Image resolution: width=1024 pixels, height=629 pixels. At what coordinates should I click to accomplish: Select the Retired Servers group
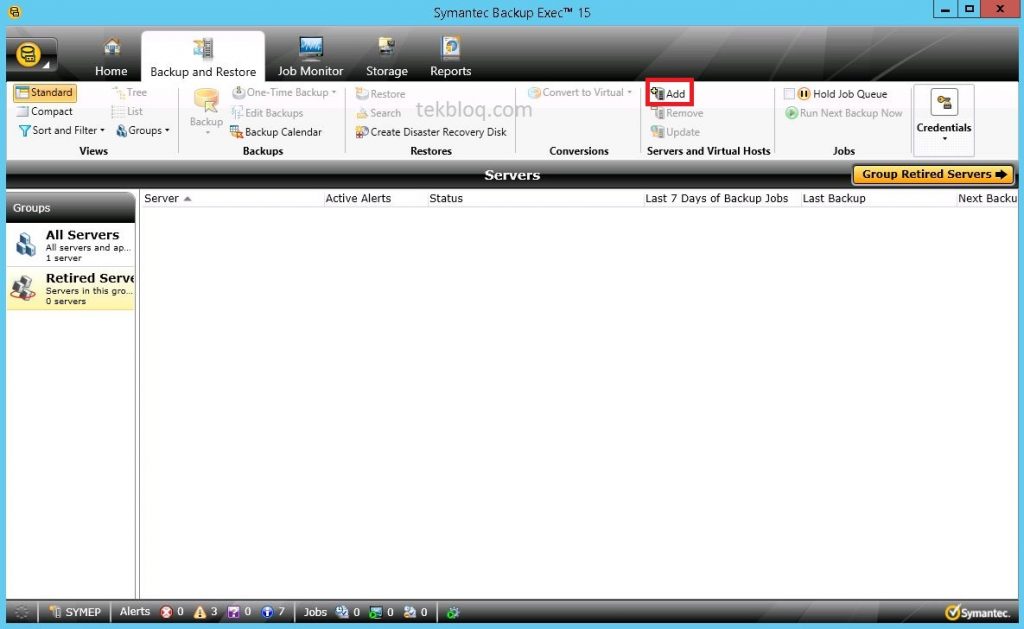point(71,288)
